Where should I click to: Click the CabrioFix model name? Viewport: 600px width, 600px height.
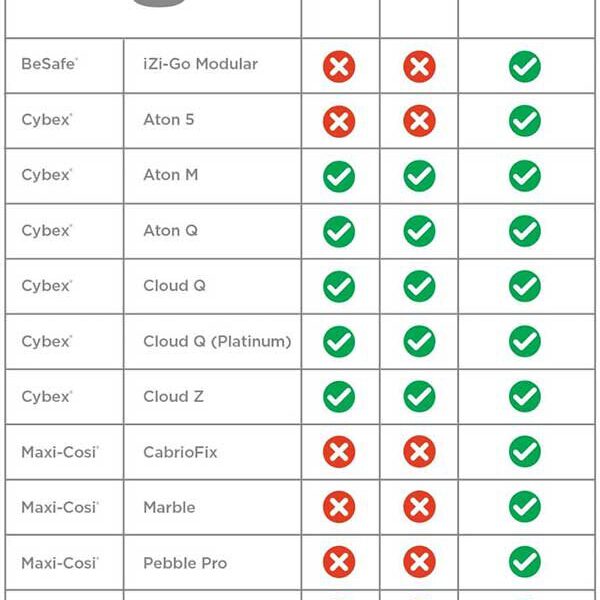[x=180, y=452]
